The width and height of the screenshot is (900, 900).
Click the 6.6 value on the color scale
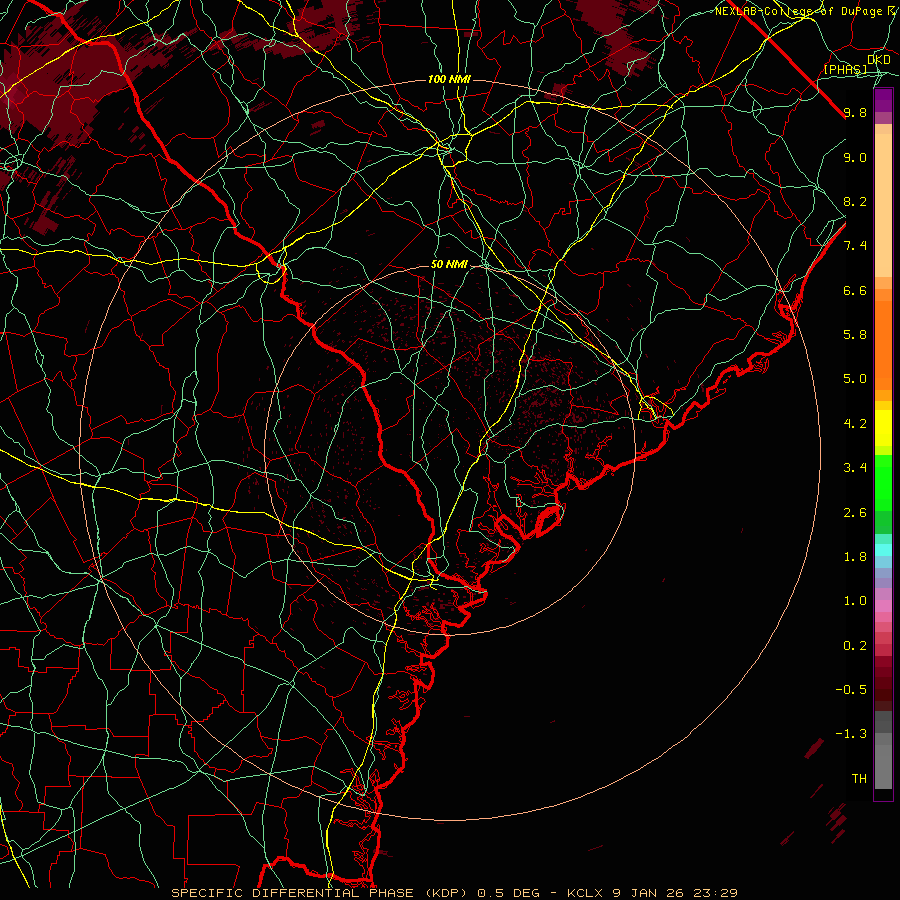[855, 290]
